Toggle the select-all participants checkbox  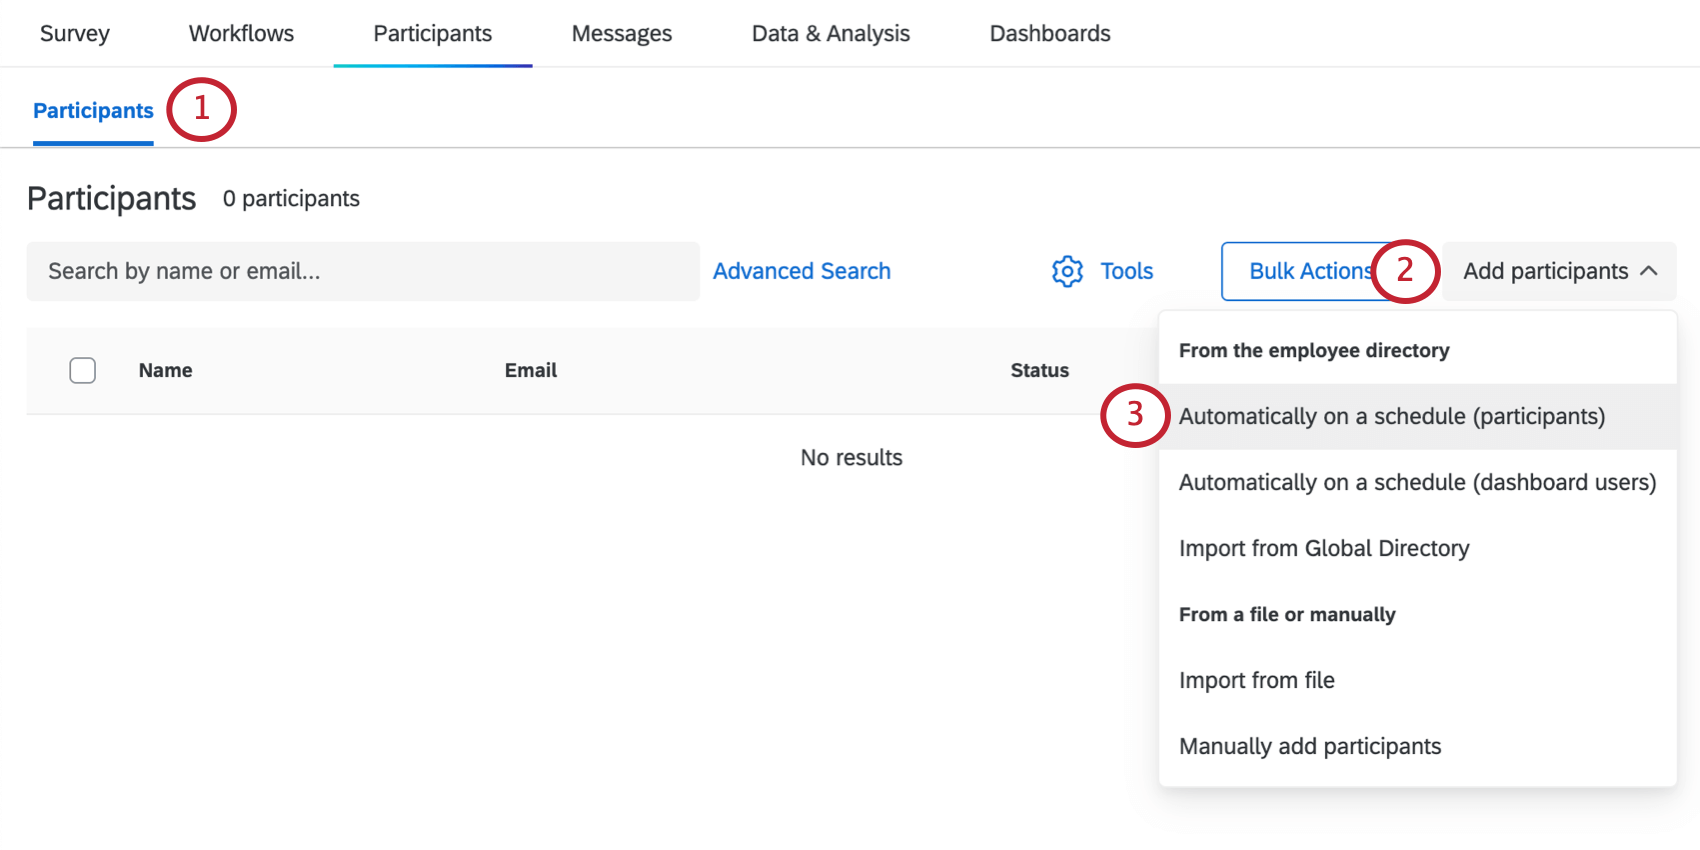83,371
